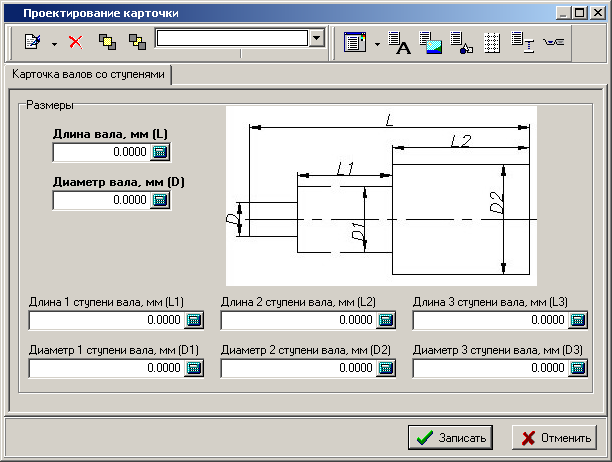Open the arrow beside the edit icon
The width and height of the screenshot is (612, 462).
click(x=54, y=44)
